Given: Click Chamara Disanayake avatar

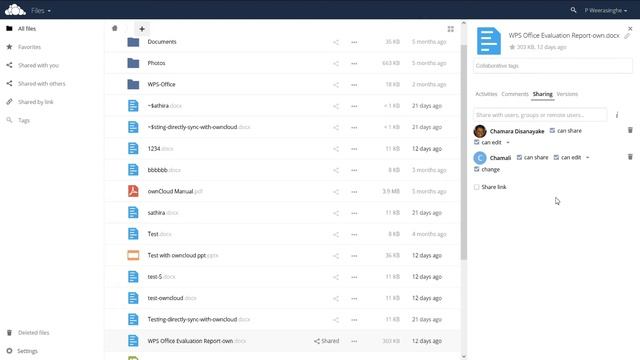Looking at the screenshot, I should [480, 131].
